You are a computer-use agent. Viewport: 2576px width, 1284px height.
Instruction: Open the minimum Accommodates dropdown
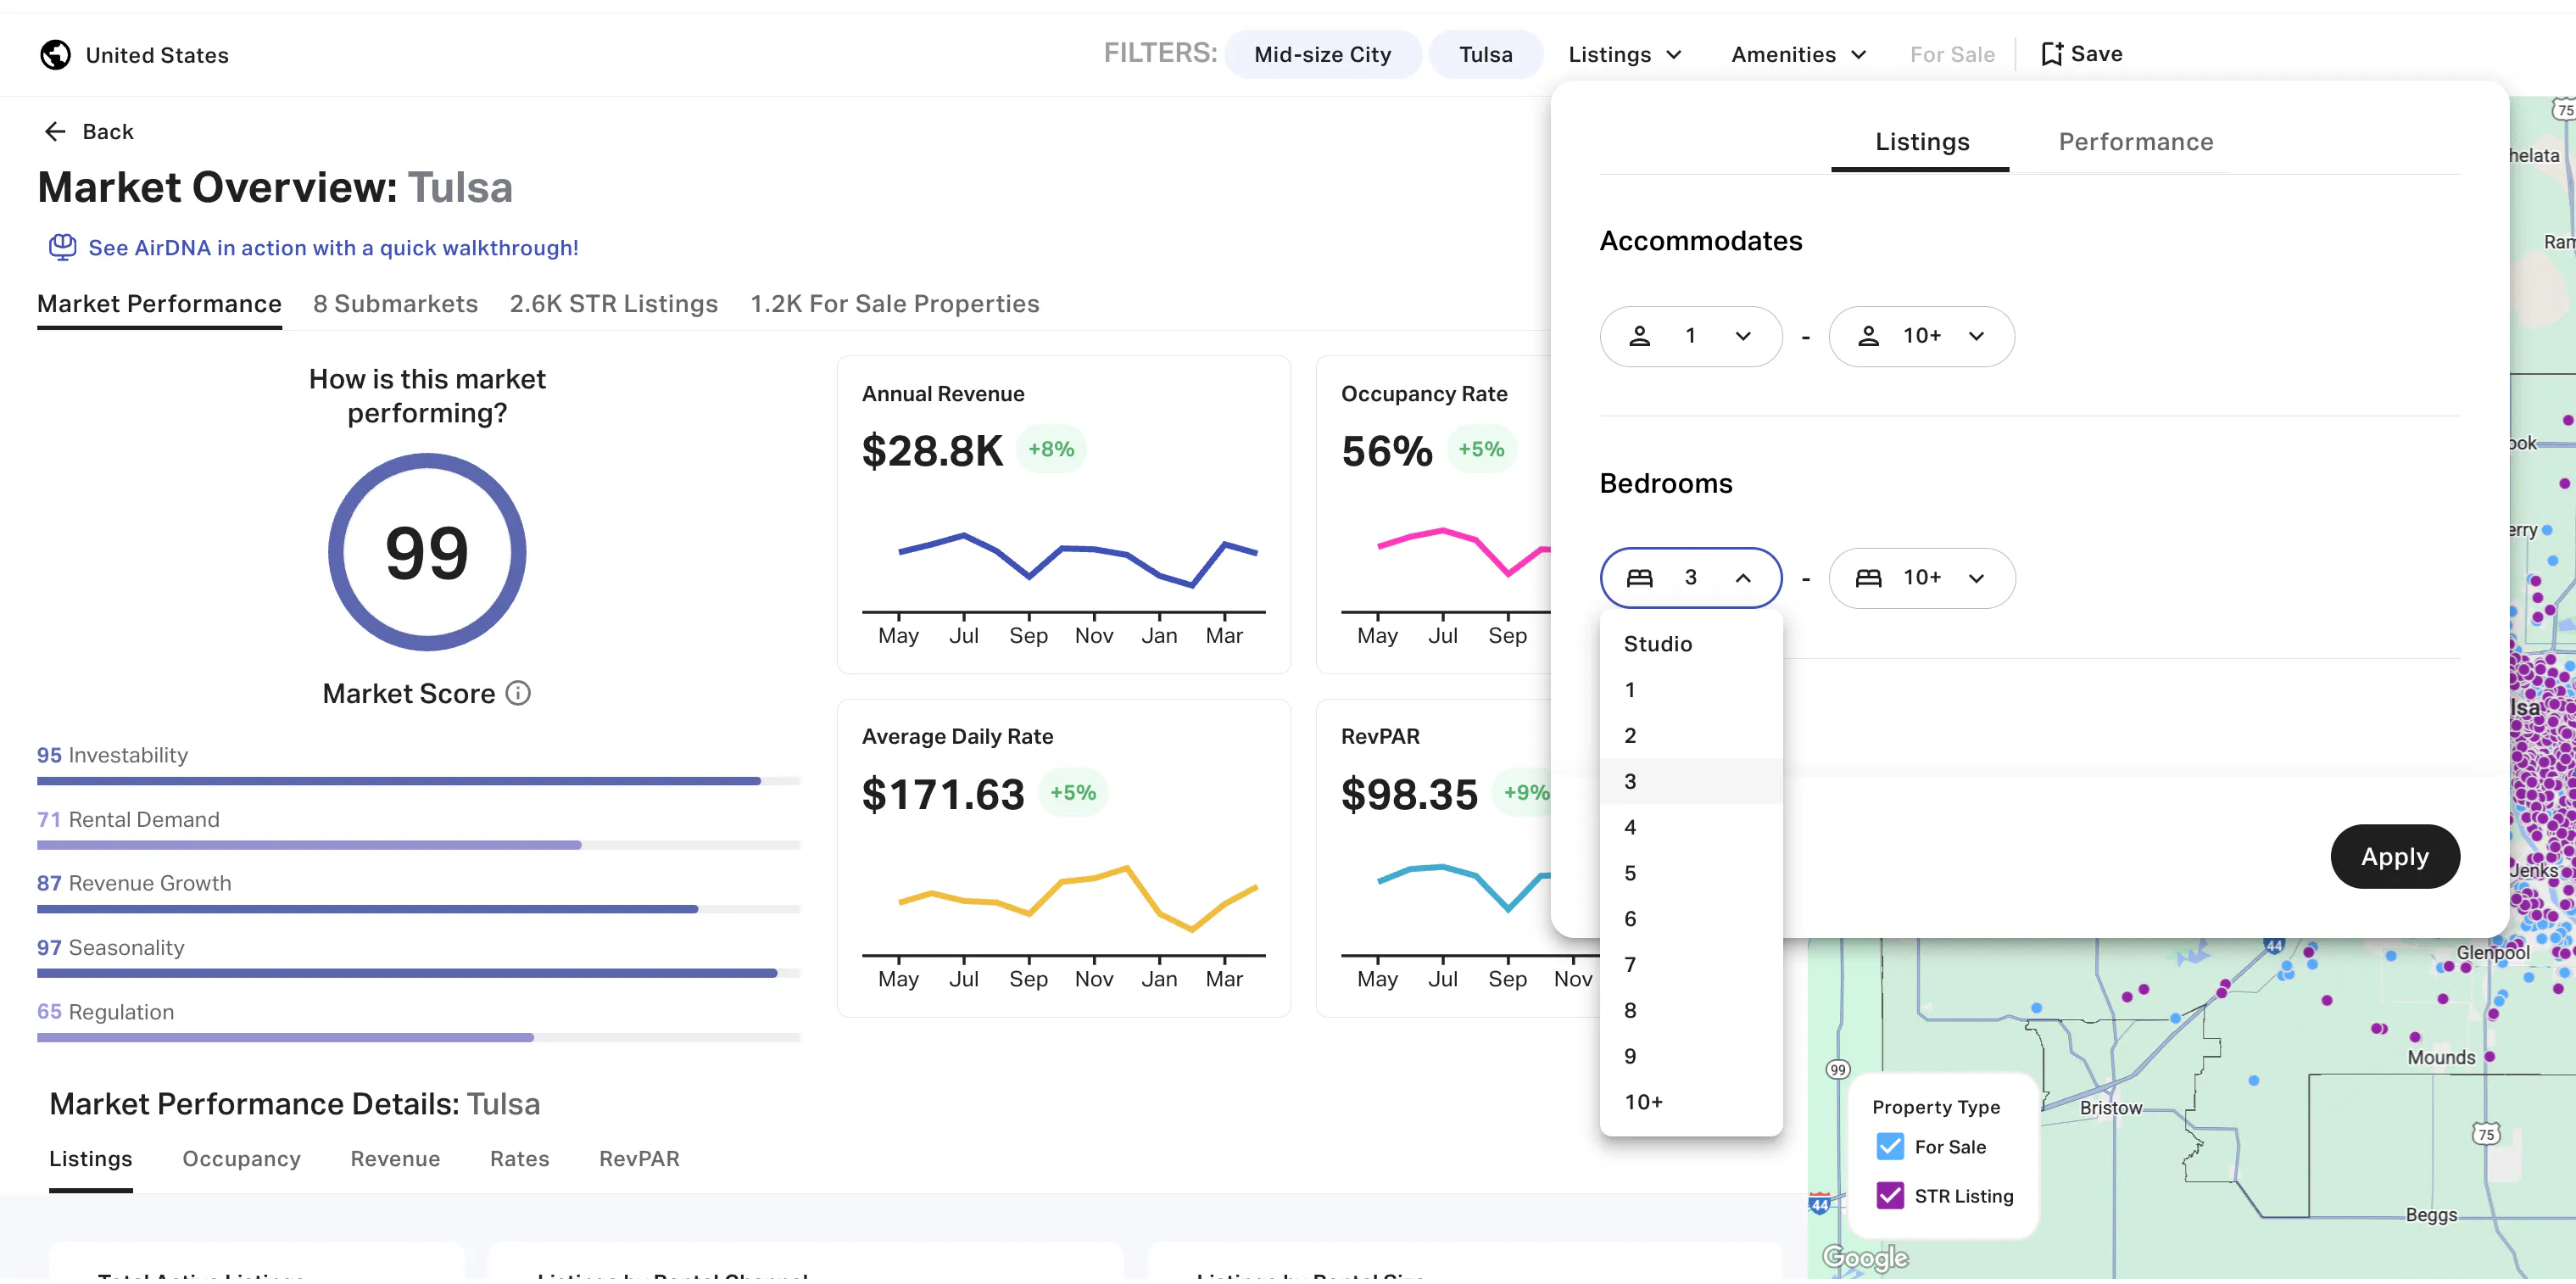tap(1690, 337)
